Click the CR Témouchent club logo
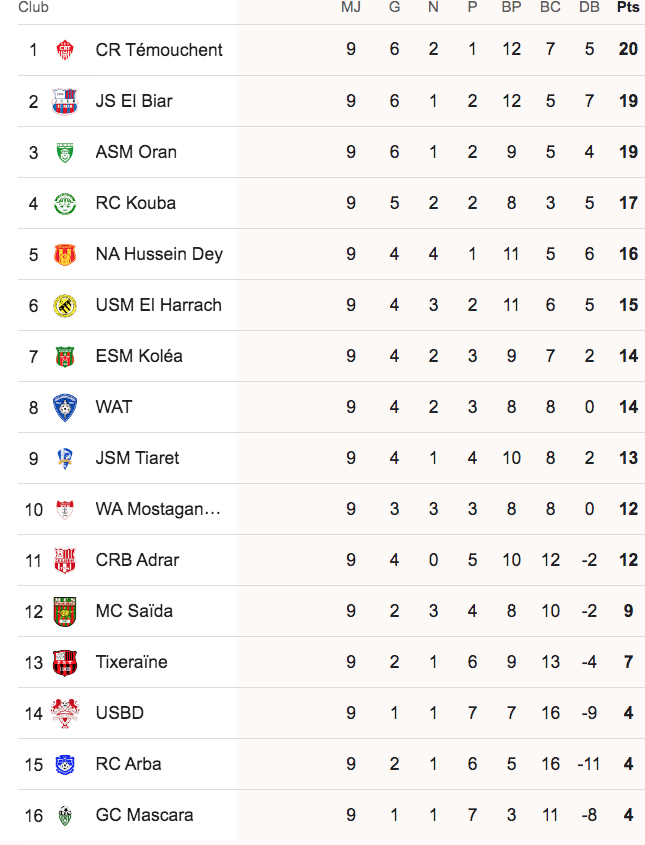Screen dimensions: 645x845 pos(65,50)
